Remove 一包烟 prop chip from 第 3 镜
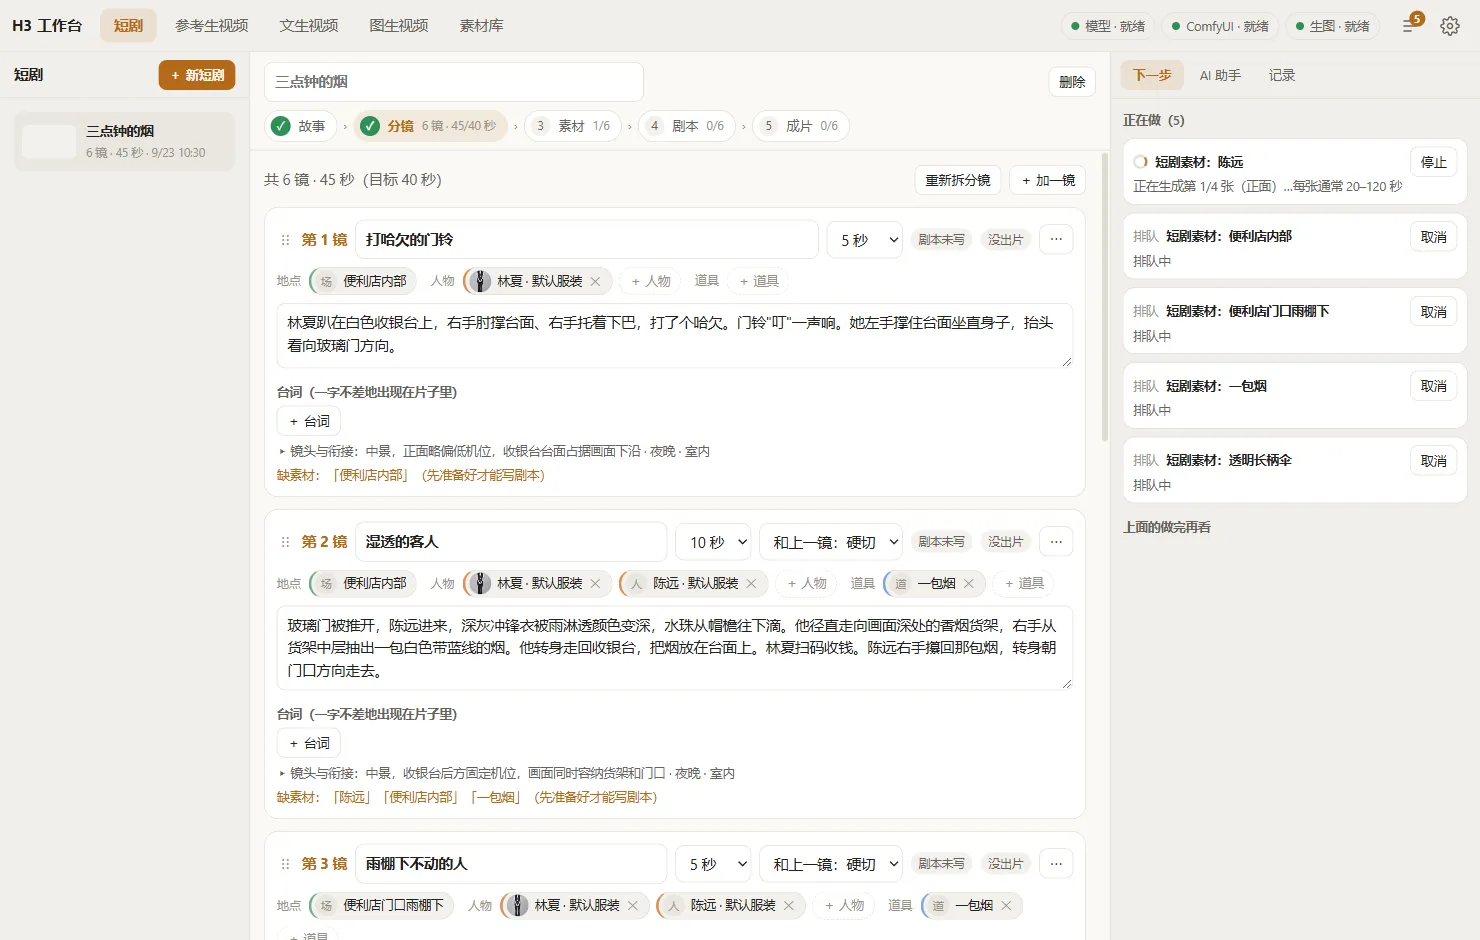 point(1006,906)
